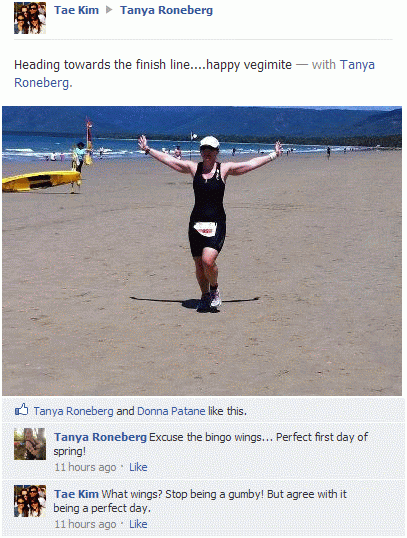Click the runner's white cap in photo
The image size is (407, 538).
(x=210, y=142)
